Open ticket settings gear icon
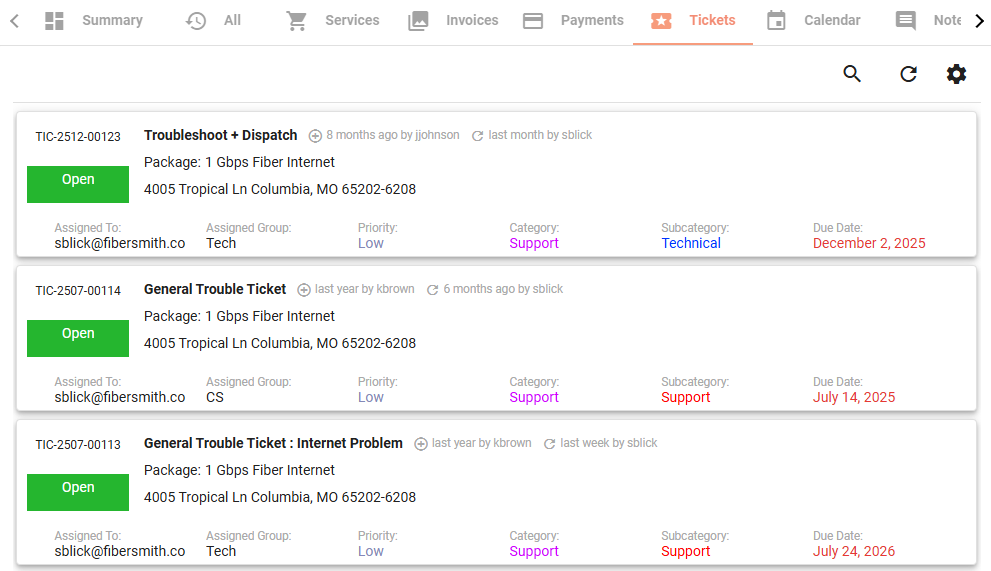Viewport: 991px width, 571px height. pos(956,74)
